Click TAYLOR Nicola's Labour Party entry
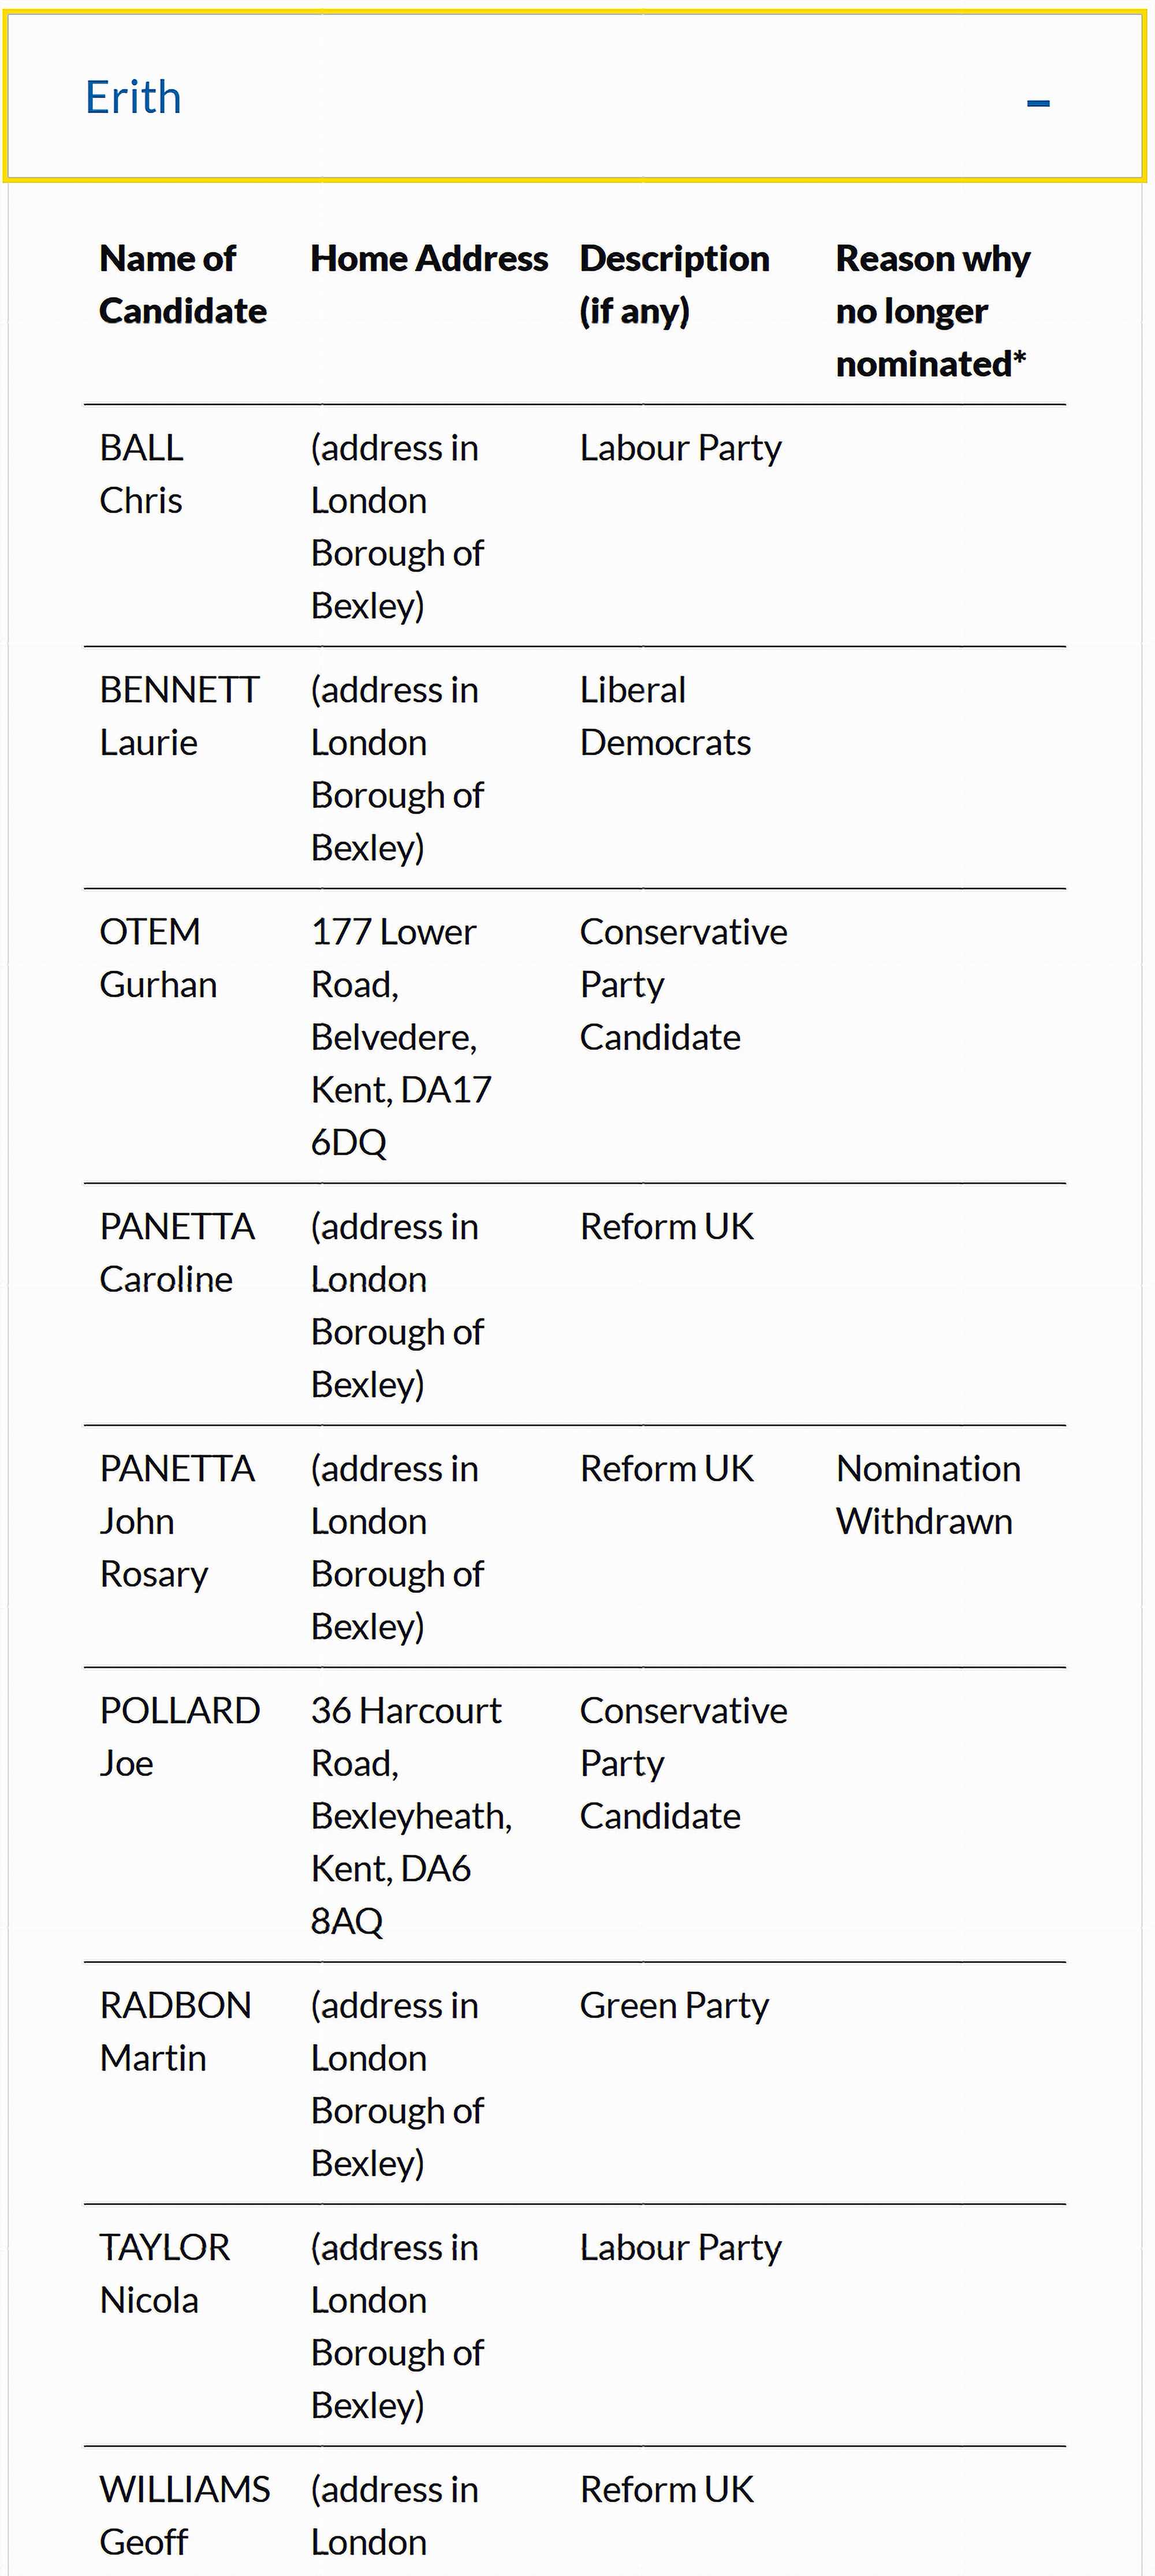 click(680, 2247)
